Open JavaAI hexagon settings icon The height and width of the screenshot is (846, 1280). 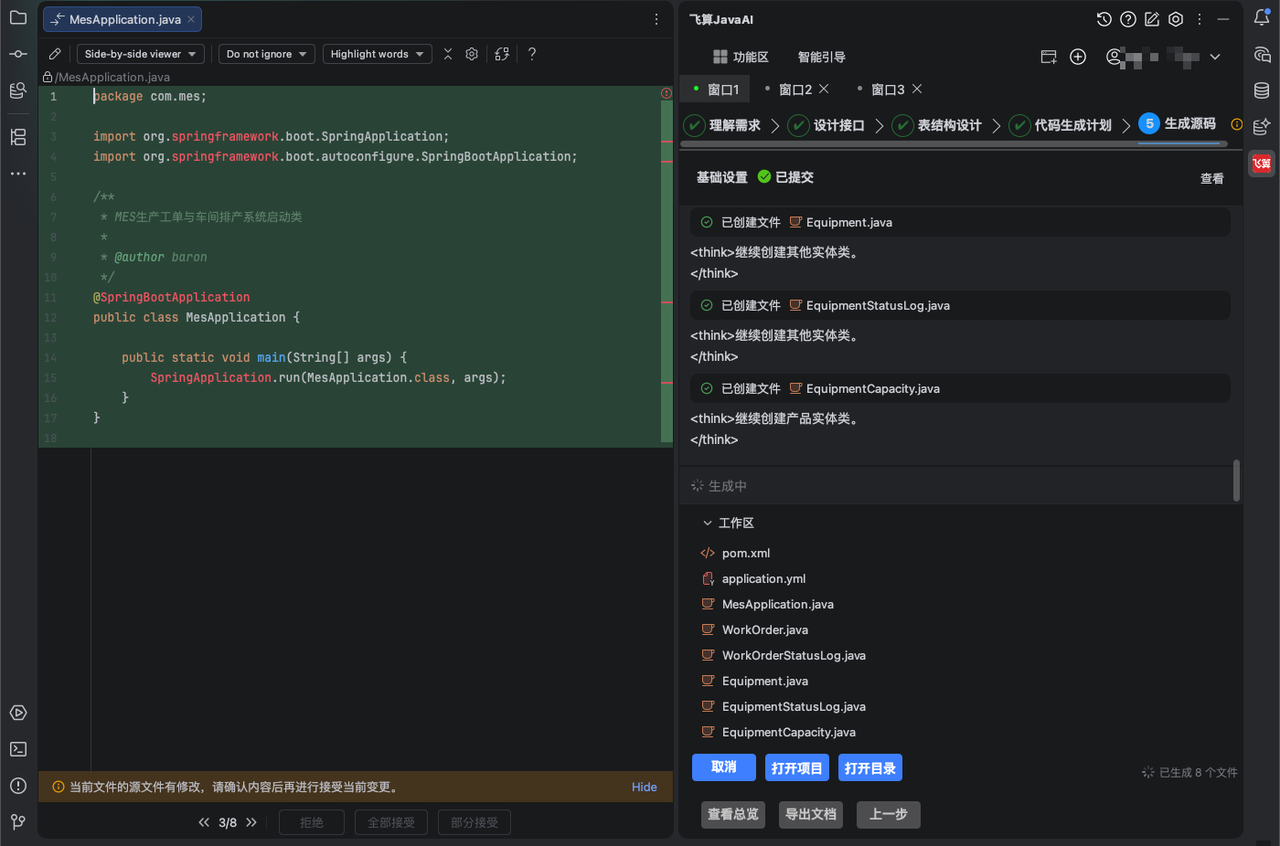click(x=1176, y=19)
